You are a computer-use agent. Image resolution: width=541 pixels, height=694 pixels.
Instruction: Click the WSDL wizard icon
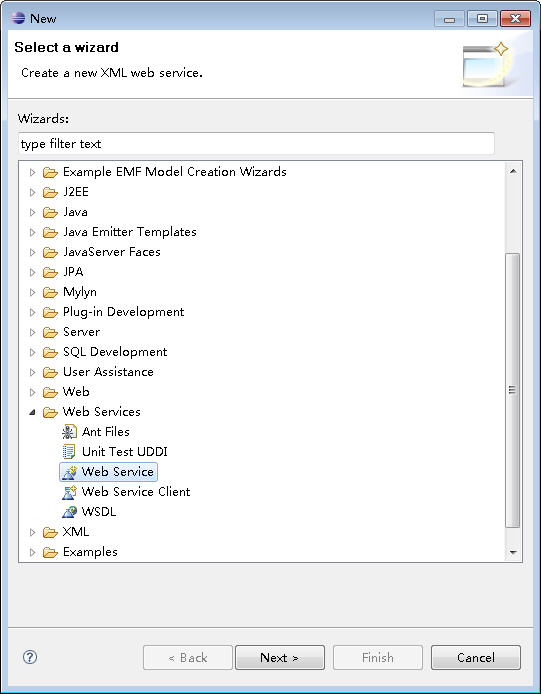point(69,512)
